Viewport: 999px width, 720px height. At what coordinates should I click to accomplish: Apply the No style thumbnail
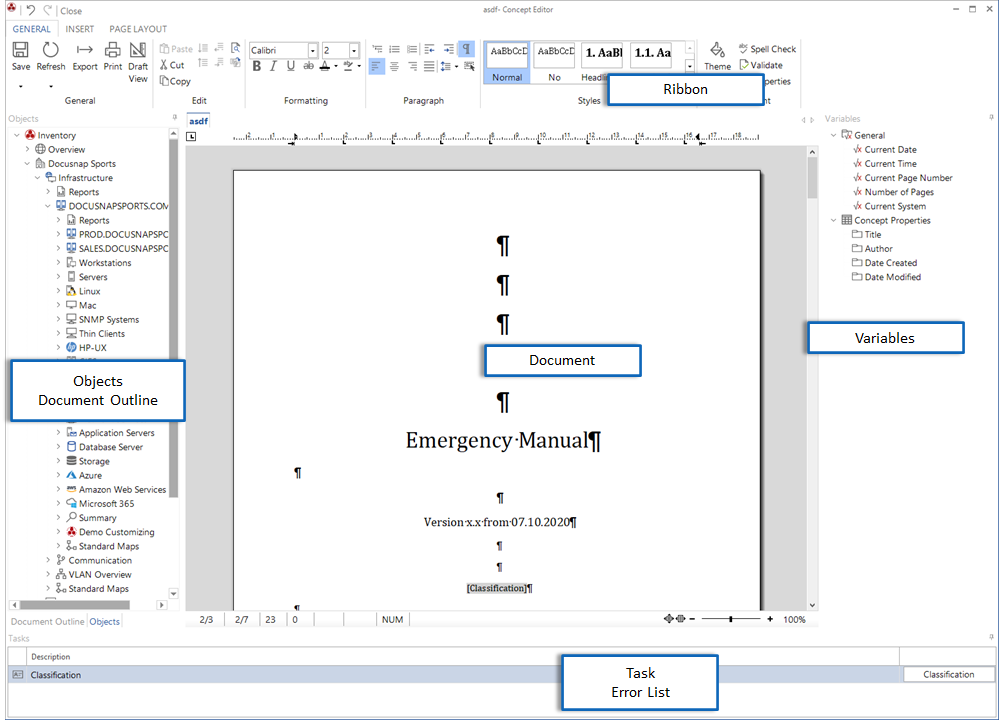pos(555,62)
